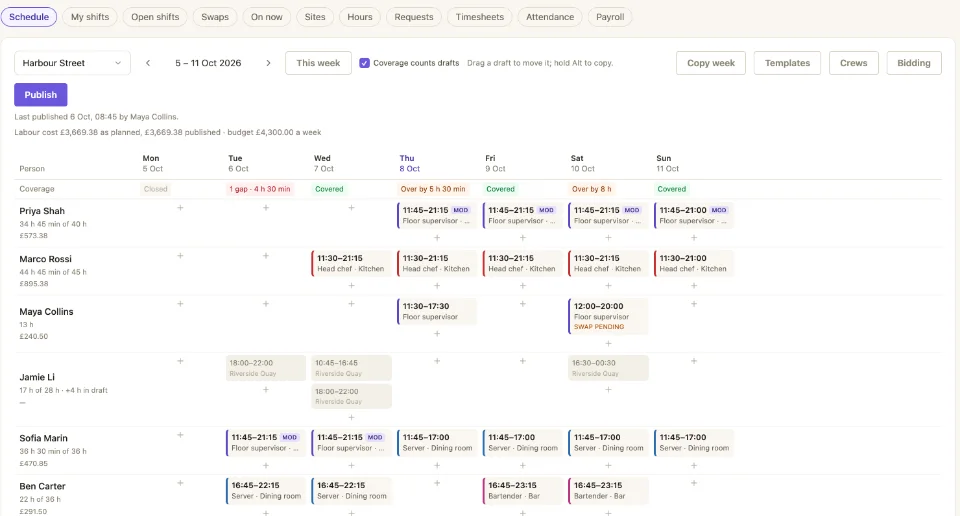The height and width of the screenshot is (516, 960).
Task: Switch to the Sites tab
Action: coord(315,17)
